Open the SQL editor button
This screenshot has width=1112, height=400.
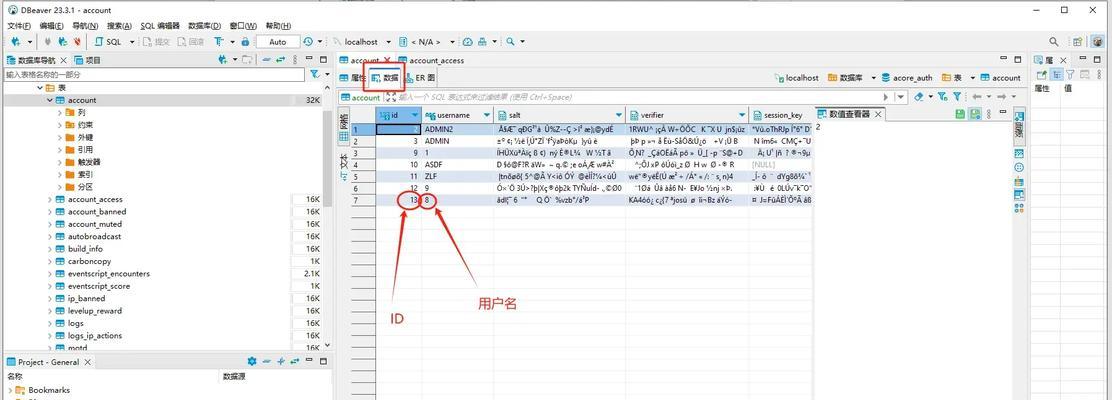click(109, 42)
